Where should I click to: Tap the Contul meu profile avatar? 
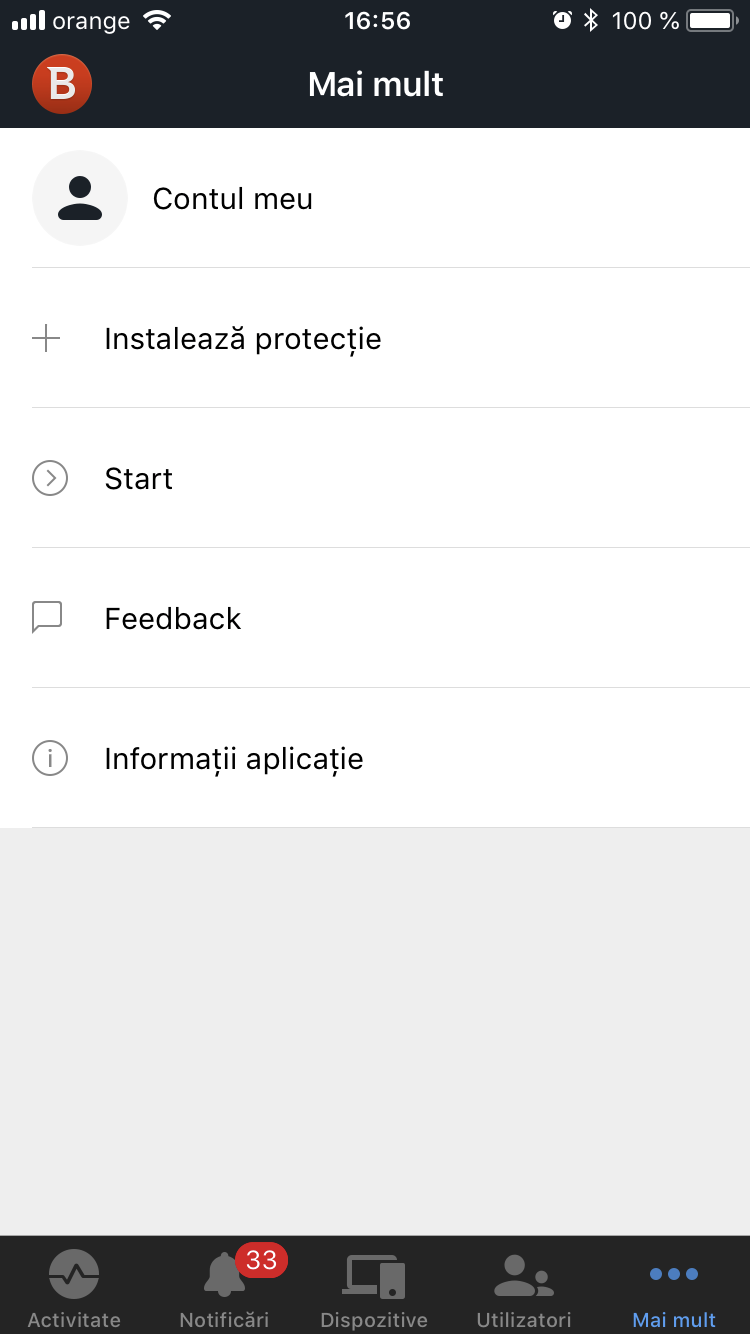pyautogui.click(x=80, y=198)
